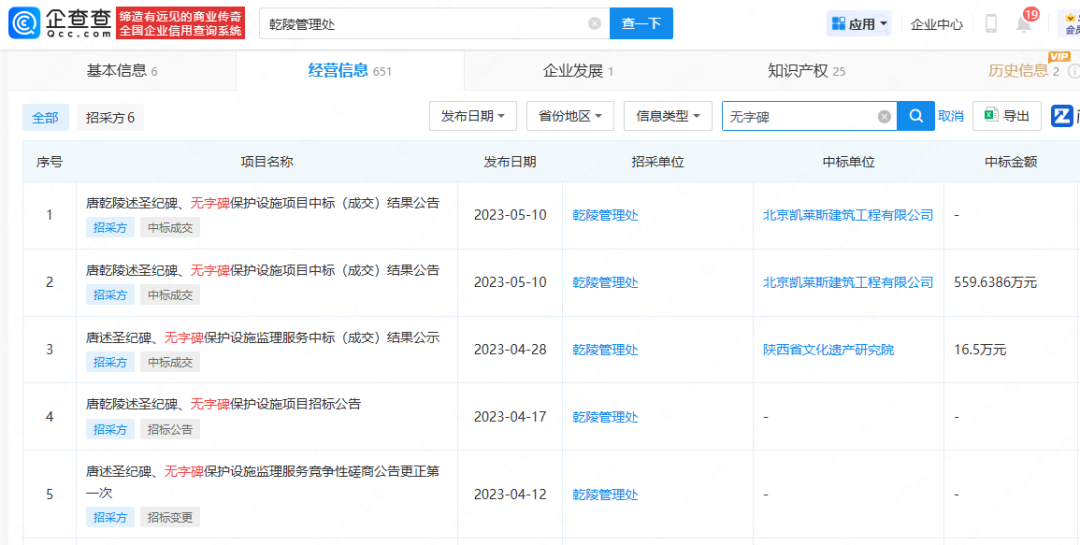The height and width of the screenshot is (545, 1080).
Task: Click the Qcc 企查查 logo
Action: click(60, 23)
